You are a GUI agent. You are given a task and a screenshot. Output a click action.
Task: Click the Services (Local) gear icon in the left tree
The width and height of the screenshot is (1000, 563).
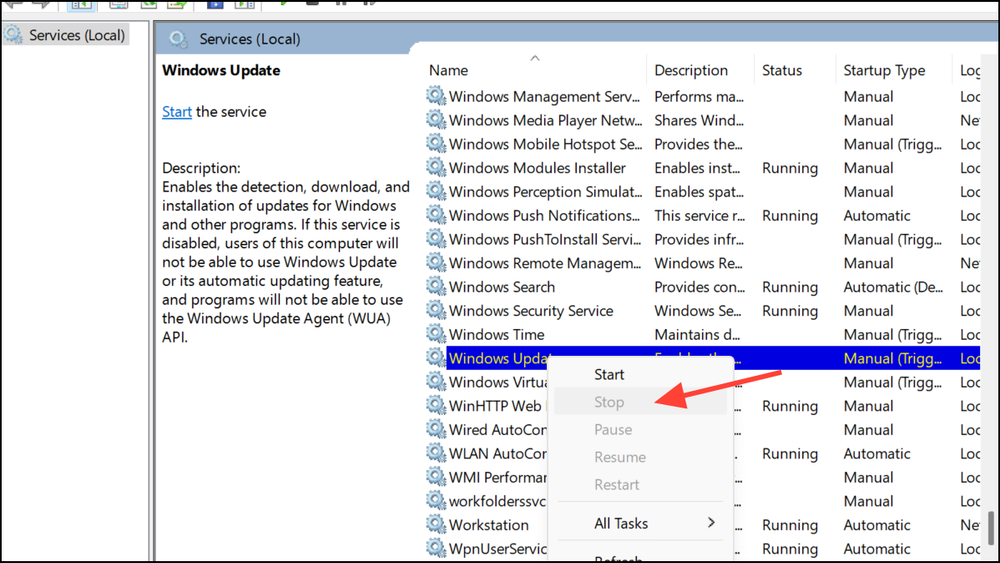click(13, 34)
